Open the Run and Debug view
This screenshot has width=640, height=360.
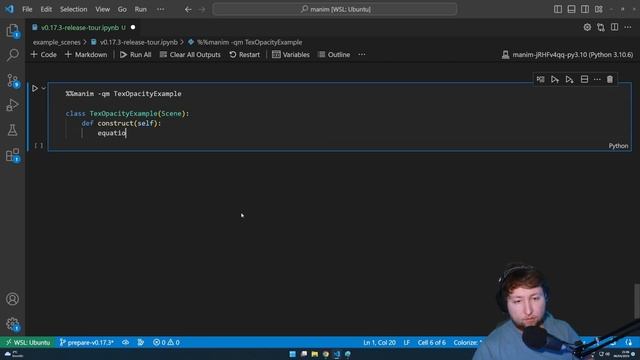12,105
